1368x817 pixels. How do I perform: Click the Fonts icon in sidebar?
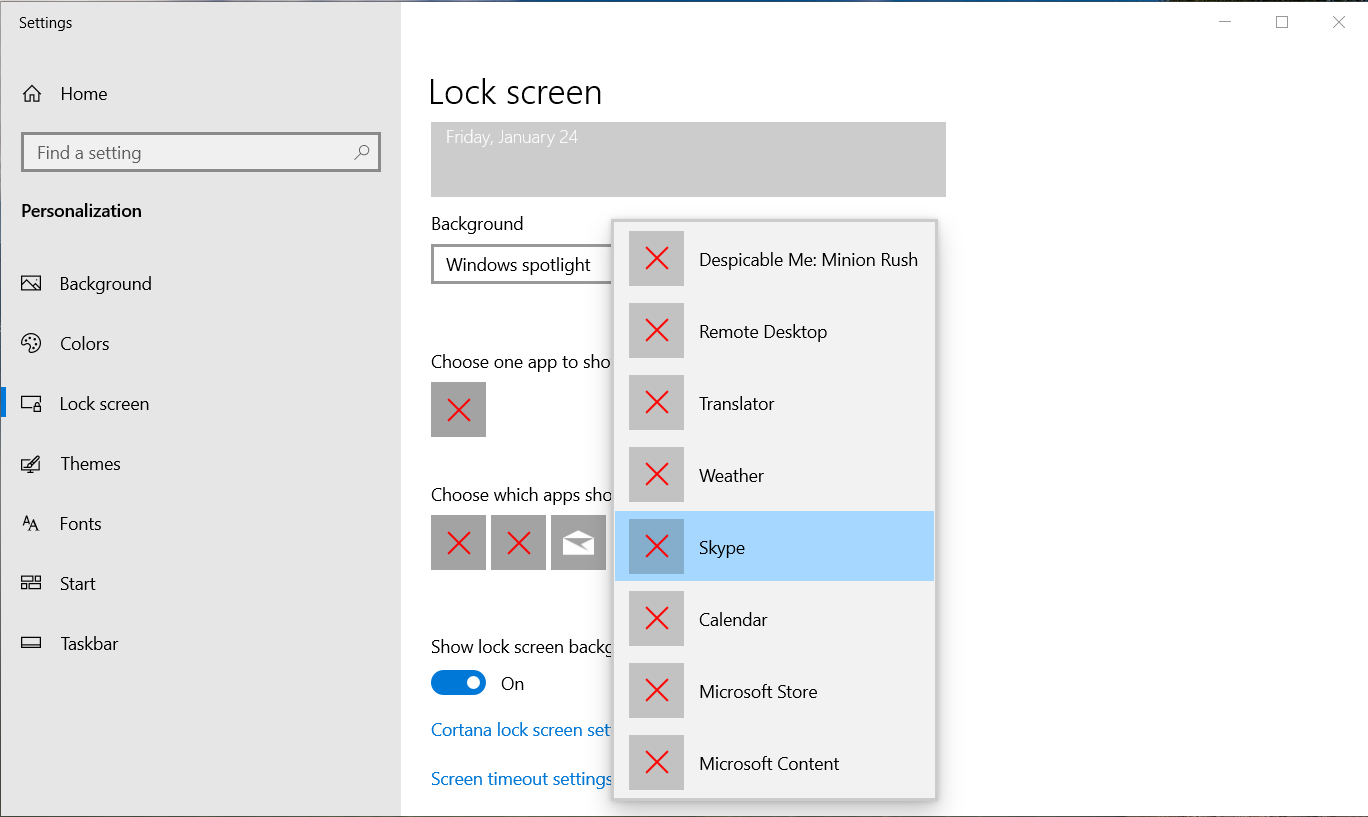[31, 524]
